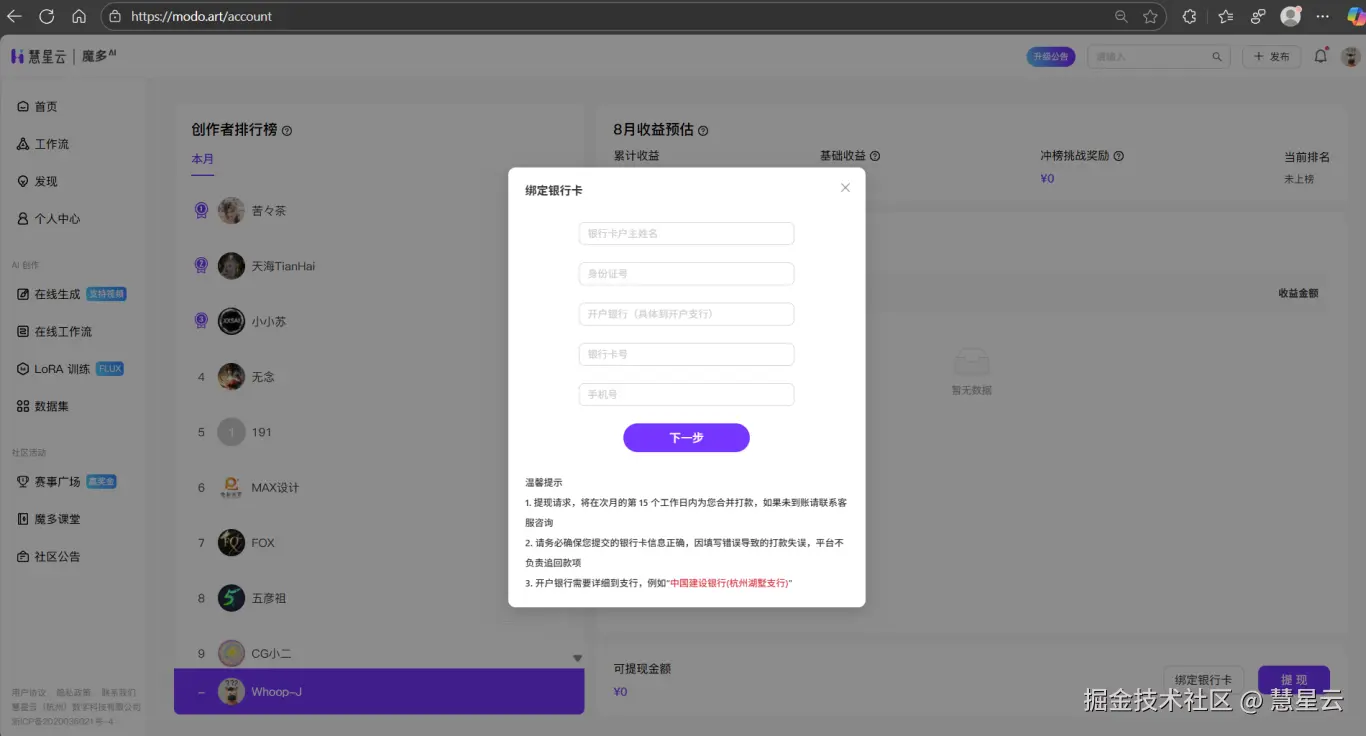Image resolution: width=1366 pixels, height=736 pixels.
Task: Click the browser back arrow
Action: [x=14, y=16]
